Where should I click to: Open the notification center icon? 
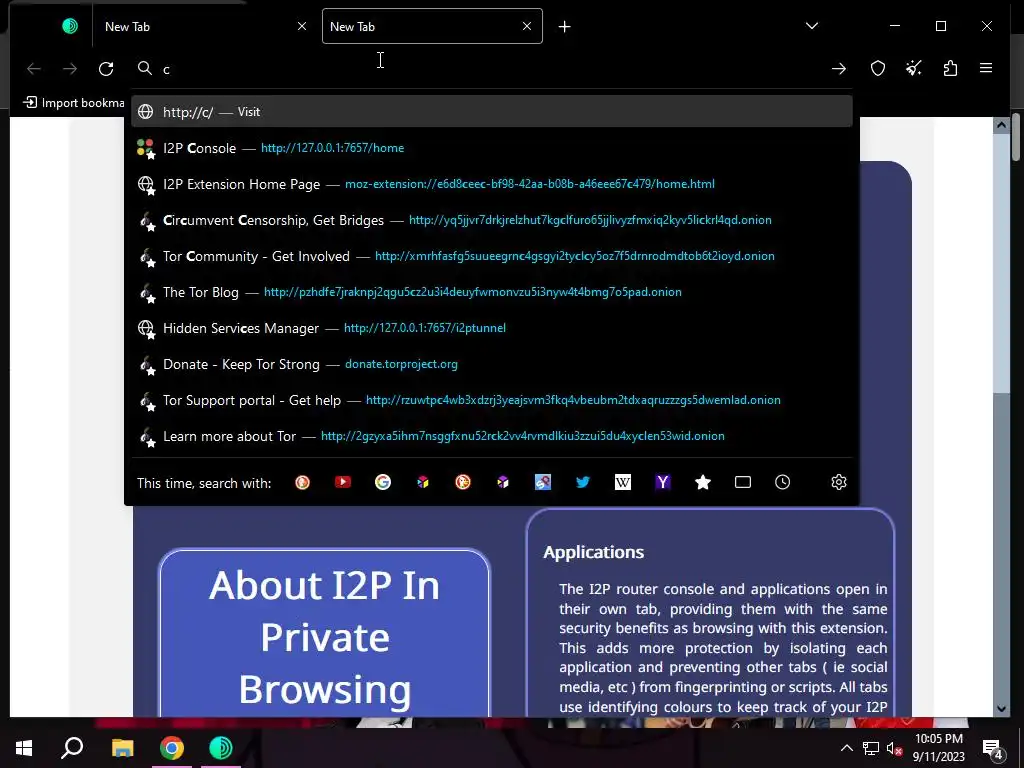click(x=992, y=749)
